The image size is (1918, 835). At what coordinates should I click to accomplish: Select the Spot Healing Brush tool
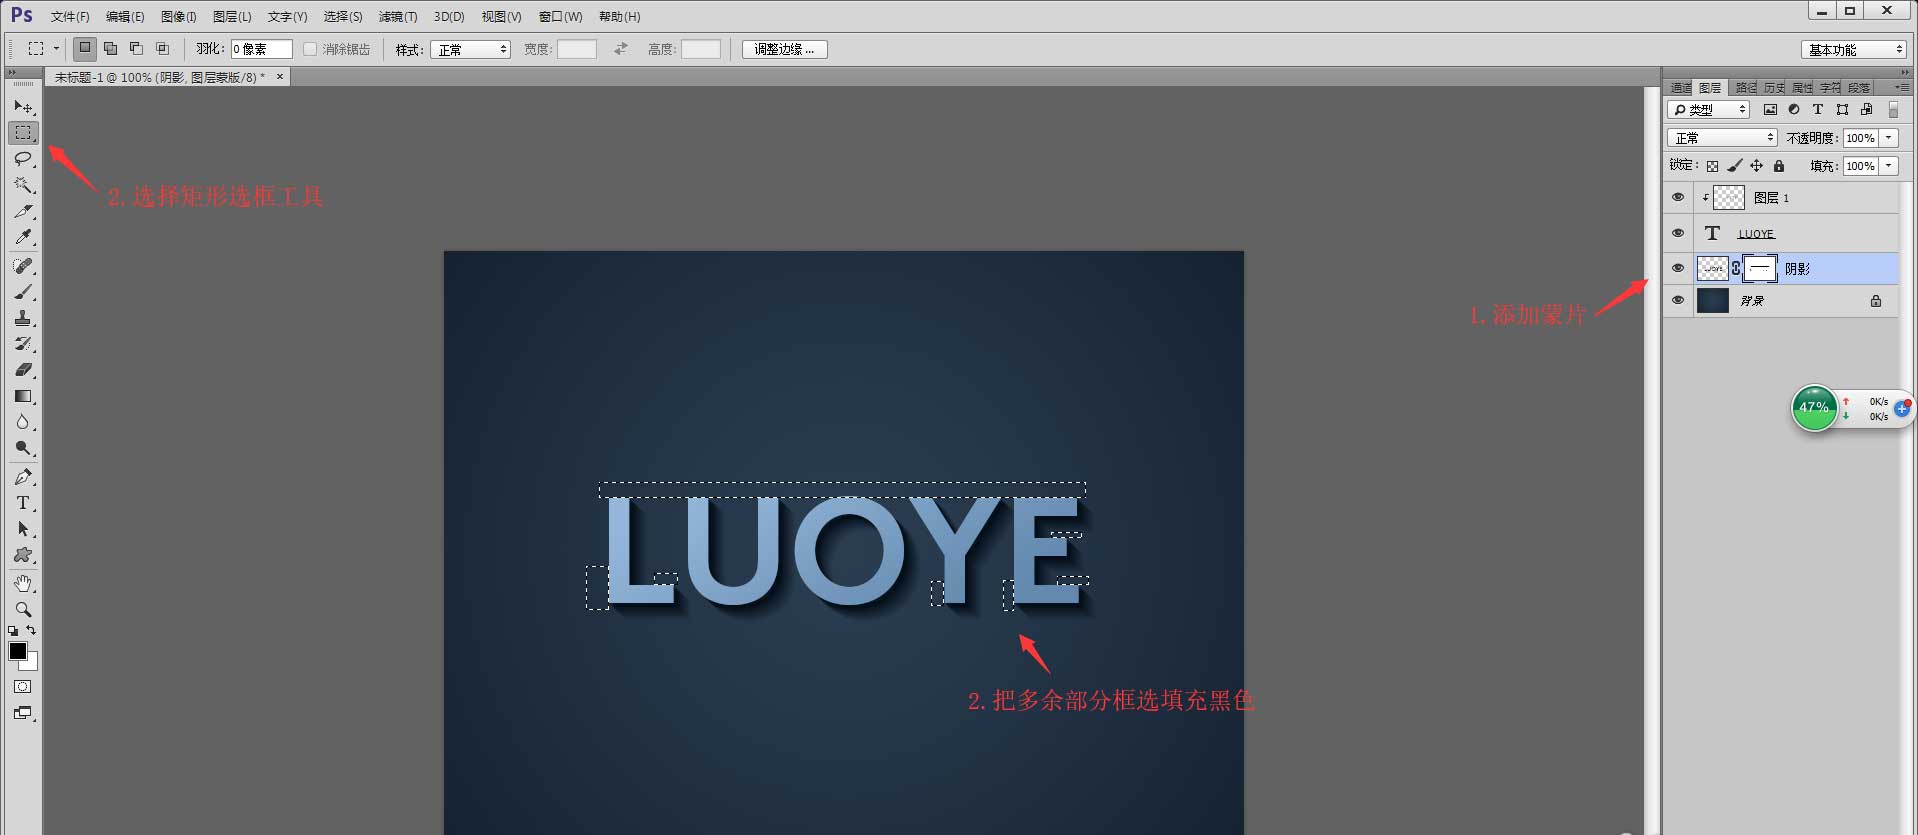[x=23, y=265]
